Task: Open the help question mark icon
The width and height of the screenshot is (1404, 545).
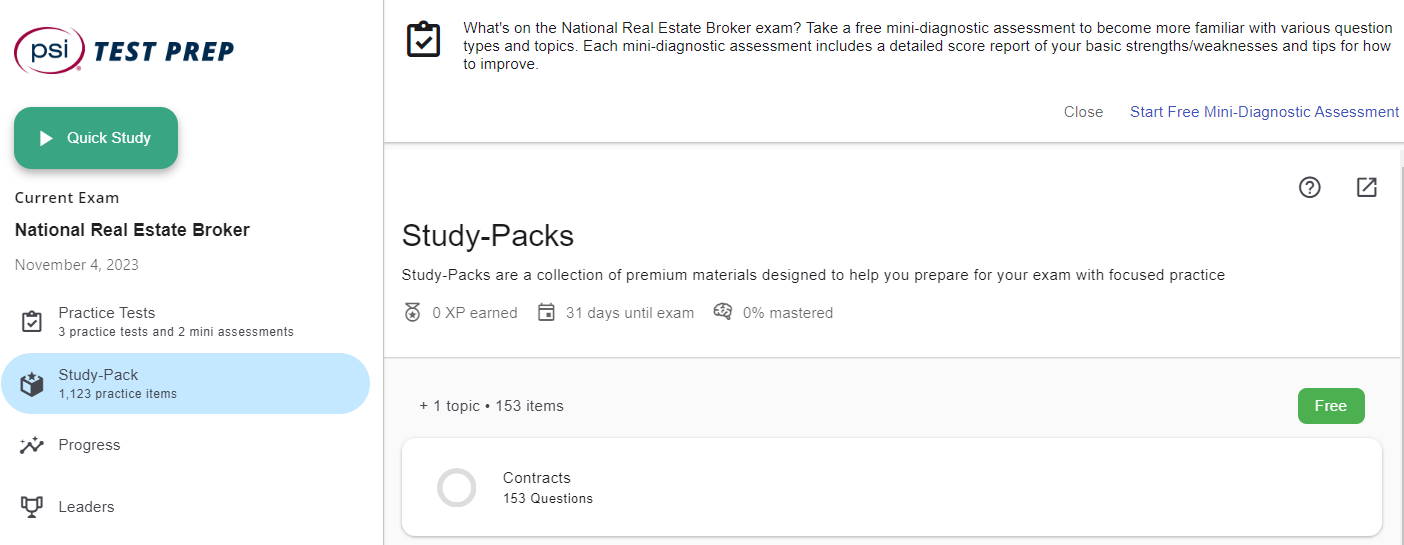Action: [1309, 187]
